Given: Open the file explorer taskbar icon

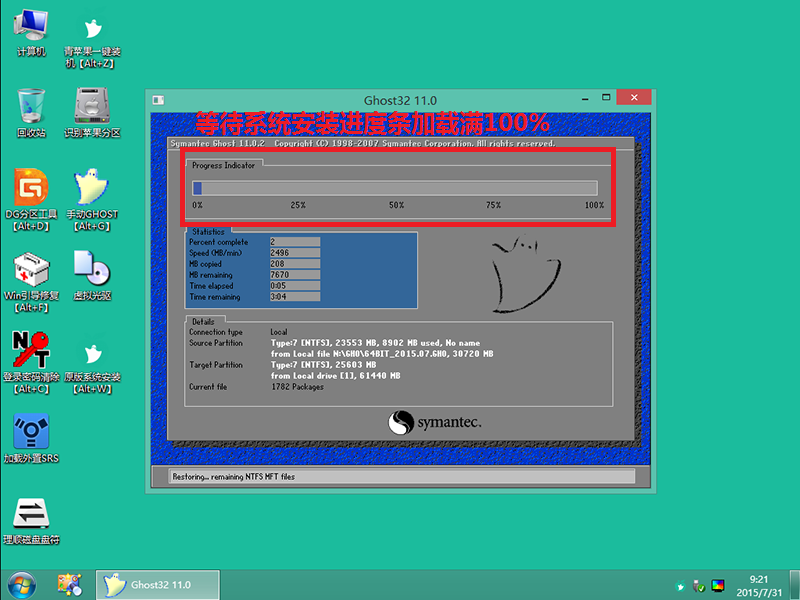Looking at the screenshot, I should point(68,585).
